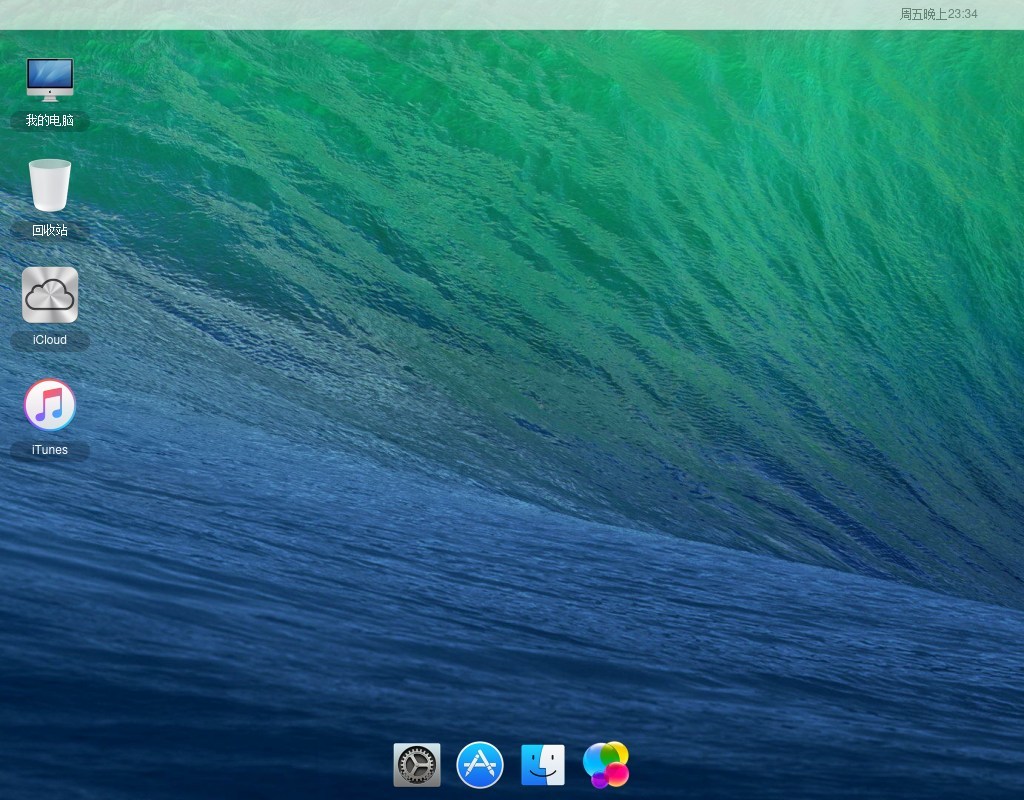The height and width of the screenshot is (800, 1024).
Task: Select the iTunes music note icon
Action: tap(50, 405)
